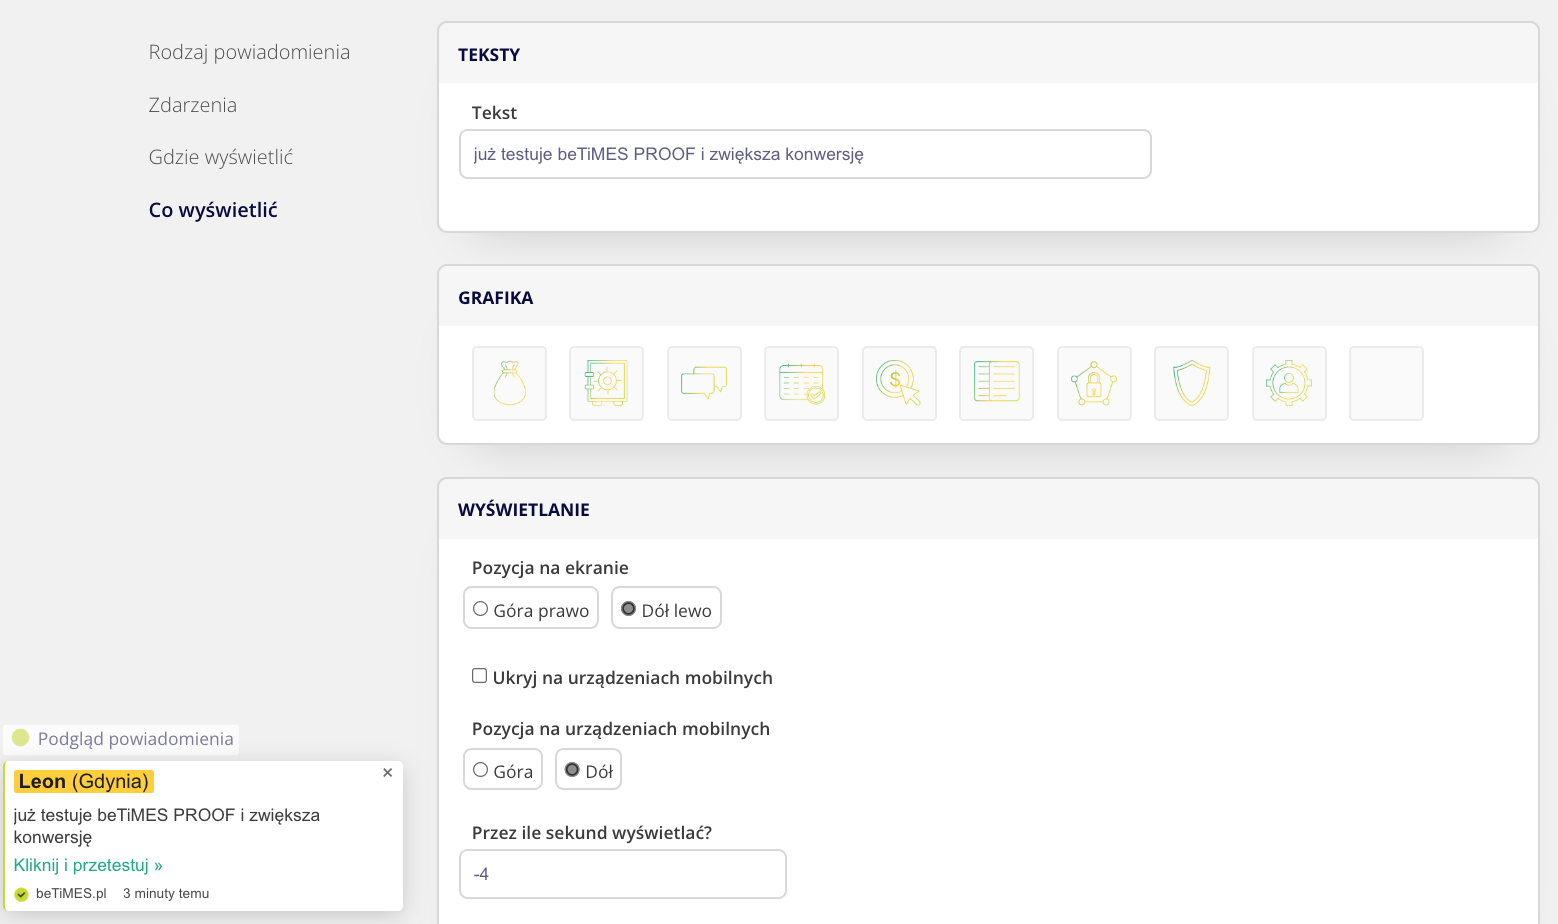Enable 'Ukryj na urządzeniach mobilnych' checkbox
1558x924 pixels.
[x=480, y=676]
